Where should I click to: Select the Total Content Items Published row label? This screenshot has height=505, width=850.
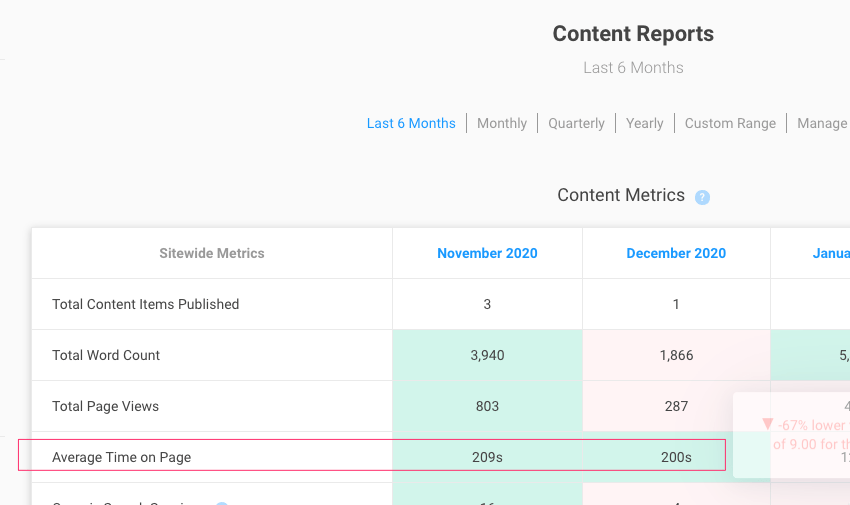point(145,305)
